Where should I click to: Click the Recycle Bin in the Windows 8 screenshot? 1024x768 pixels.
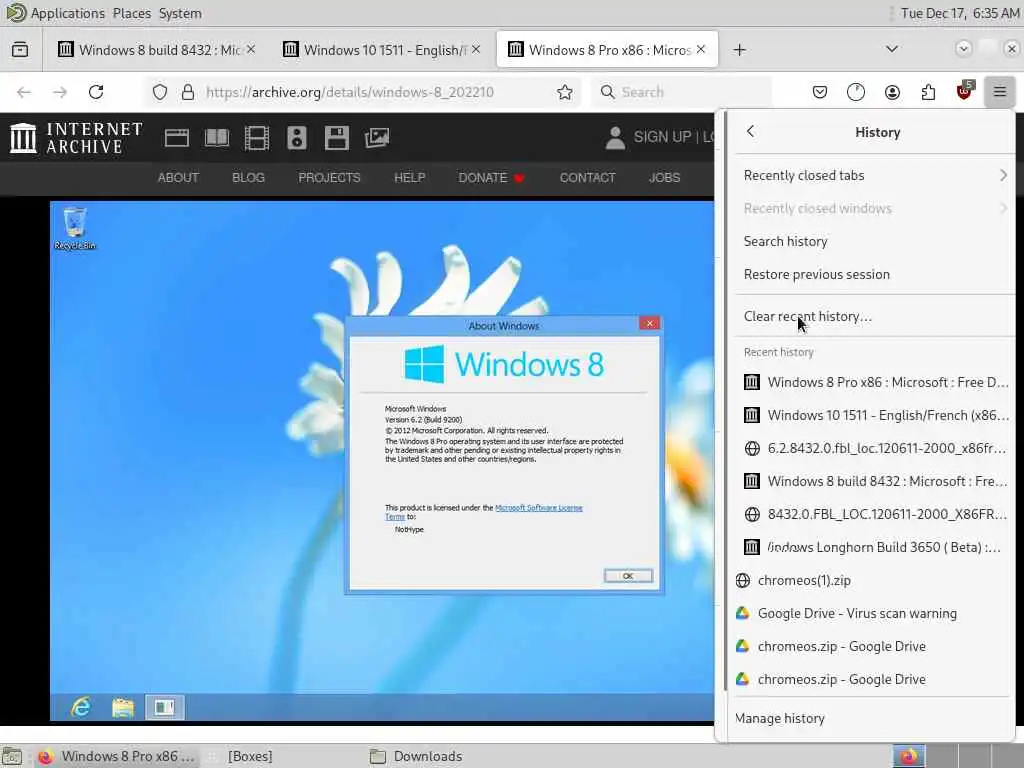click(x=75, y=228)
